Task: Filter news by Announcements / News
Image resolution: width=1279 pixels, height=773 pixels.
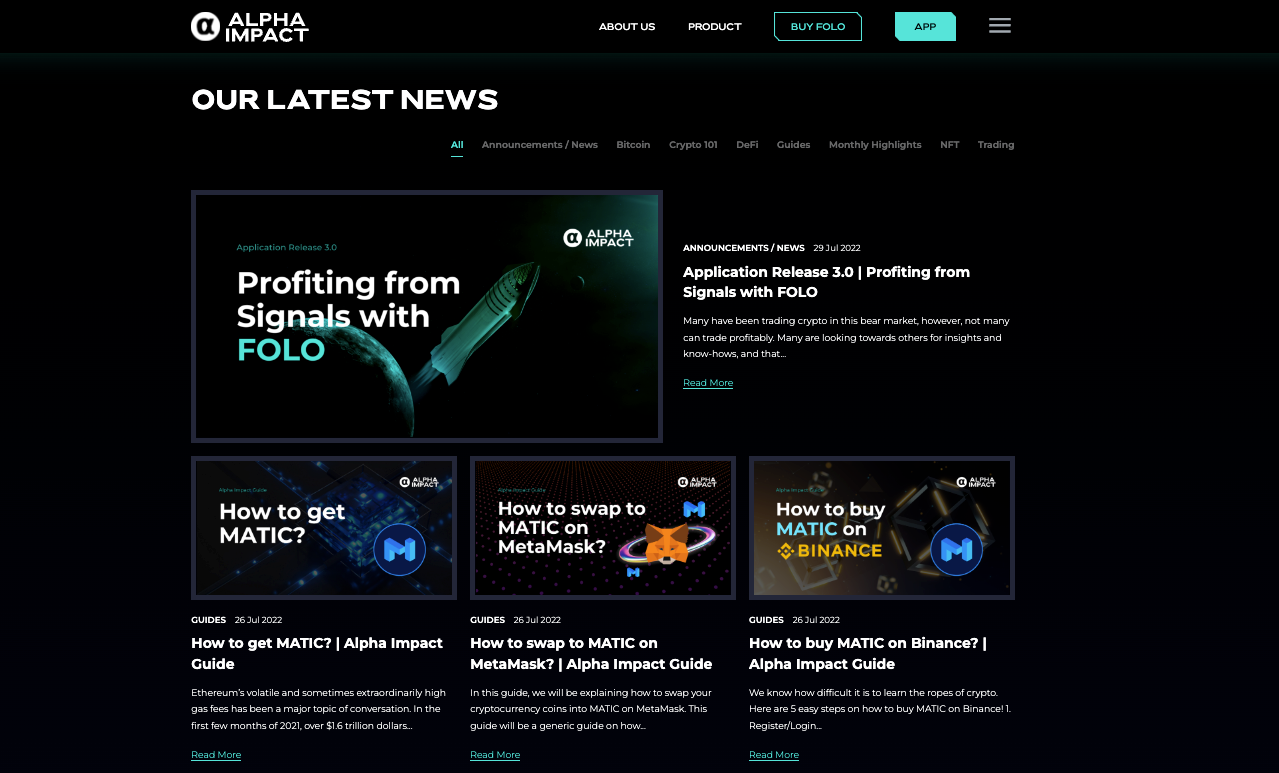Action: click(x=540, y=145)
